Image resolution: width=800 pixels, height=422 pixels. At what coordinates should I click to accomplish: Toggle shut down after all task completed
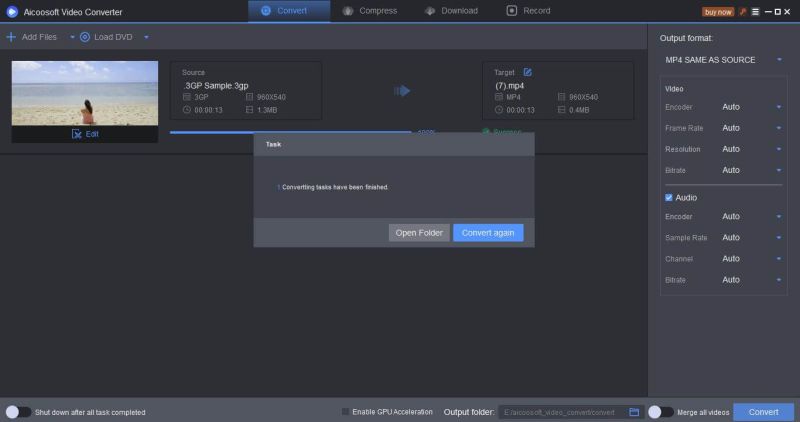pos(17,412)
